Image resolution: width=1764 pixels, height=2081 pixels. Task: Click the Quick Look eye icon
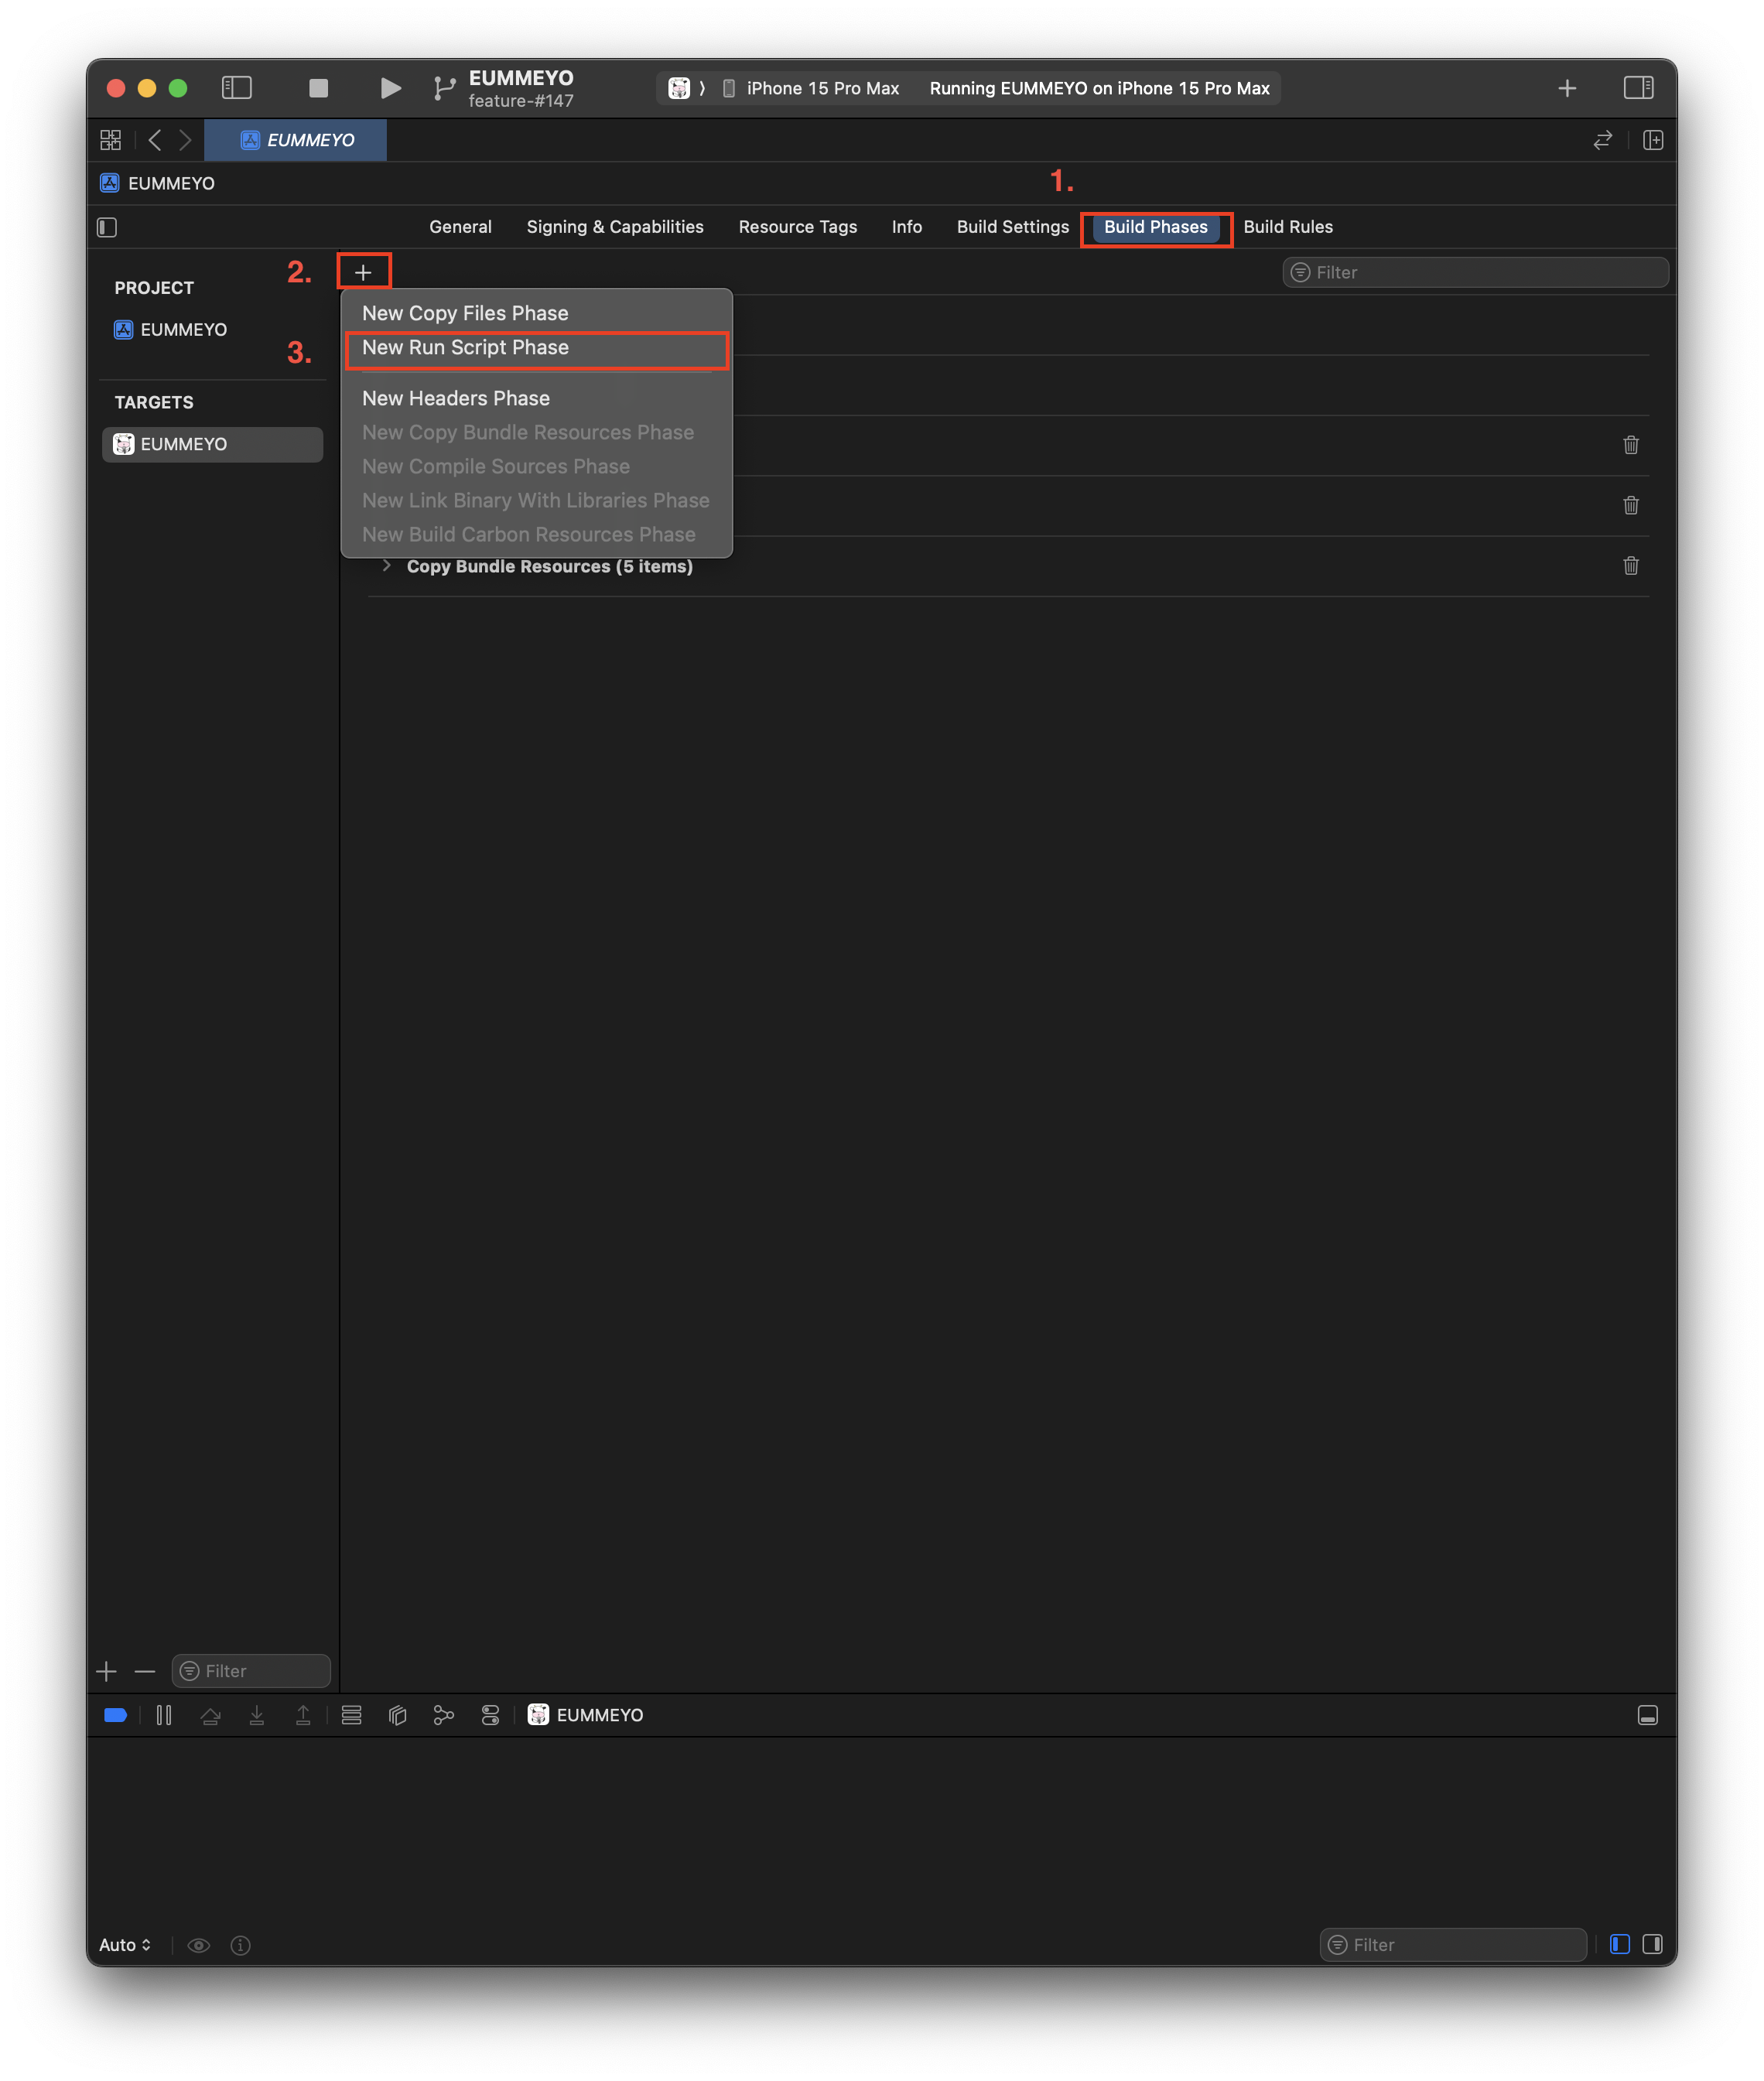[x=199, y=1944]
